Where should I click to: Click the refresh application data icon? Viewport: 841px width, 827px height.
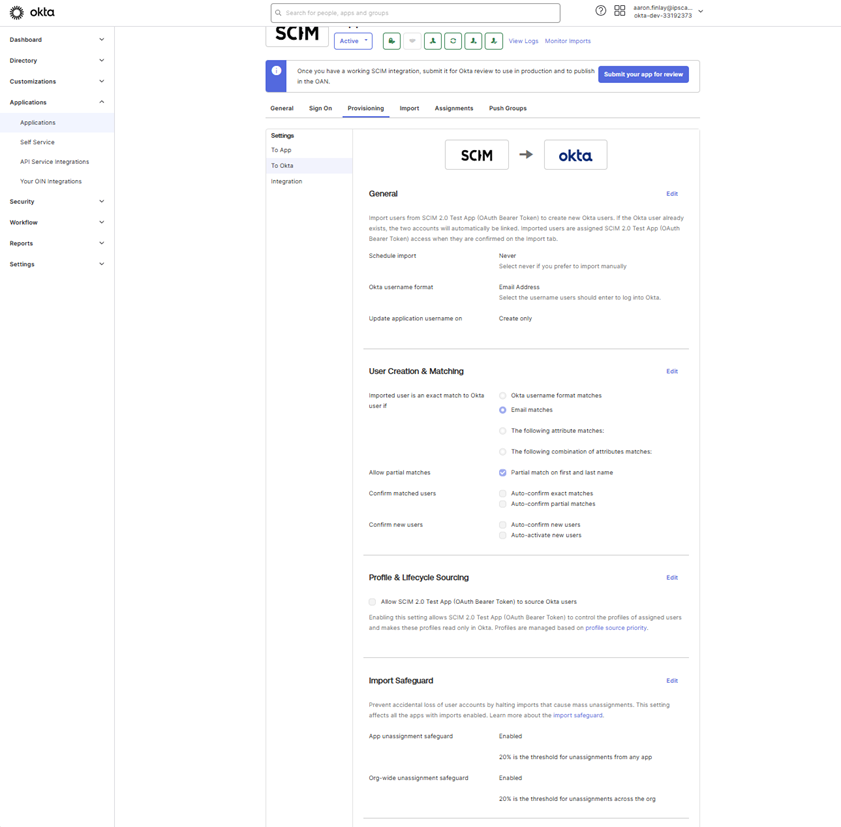[x=453, y=41]
